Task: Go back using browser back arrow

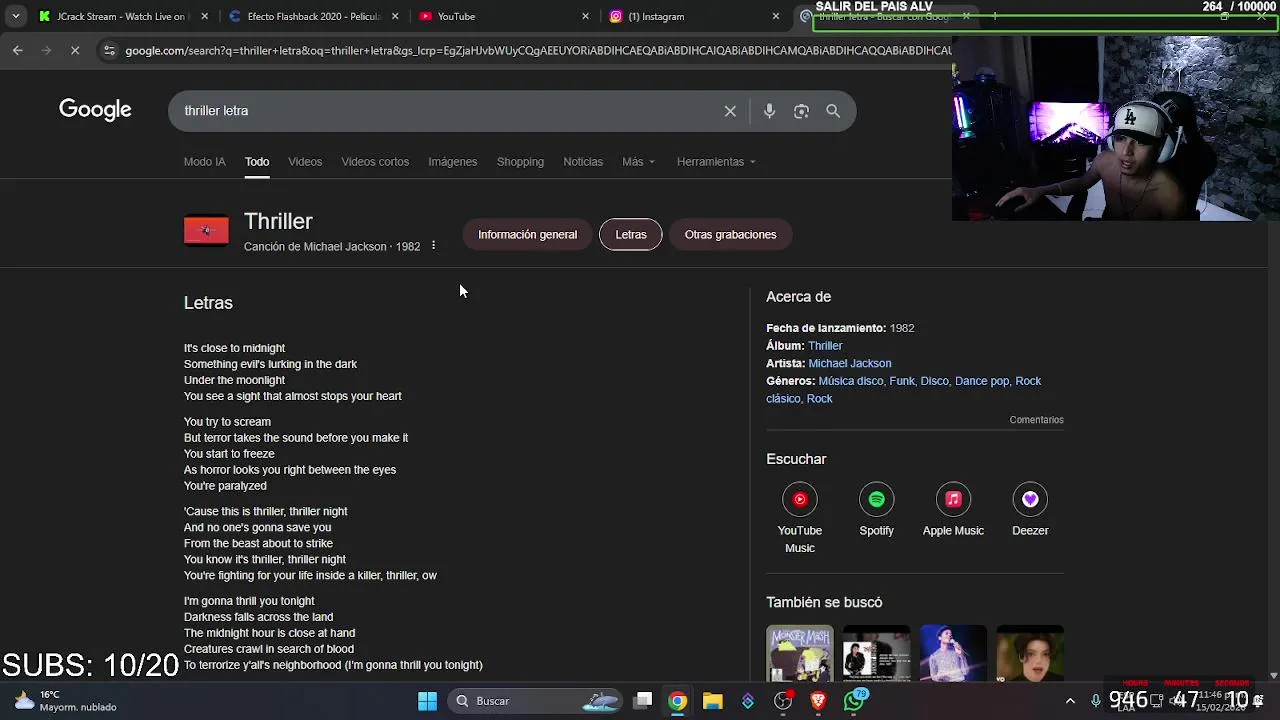Action: pos(18,50)
